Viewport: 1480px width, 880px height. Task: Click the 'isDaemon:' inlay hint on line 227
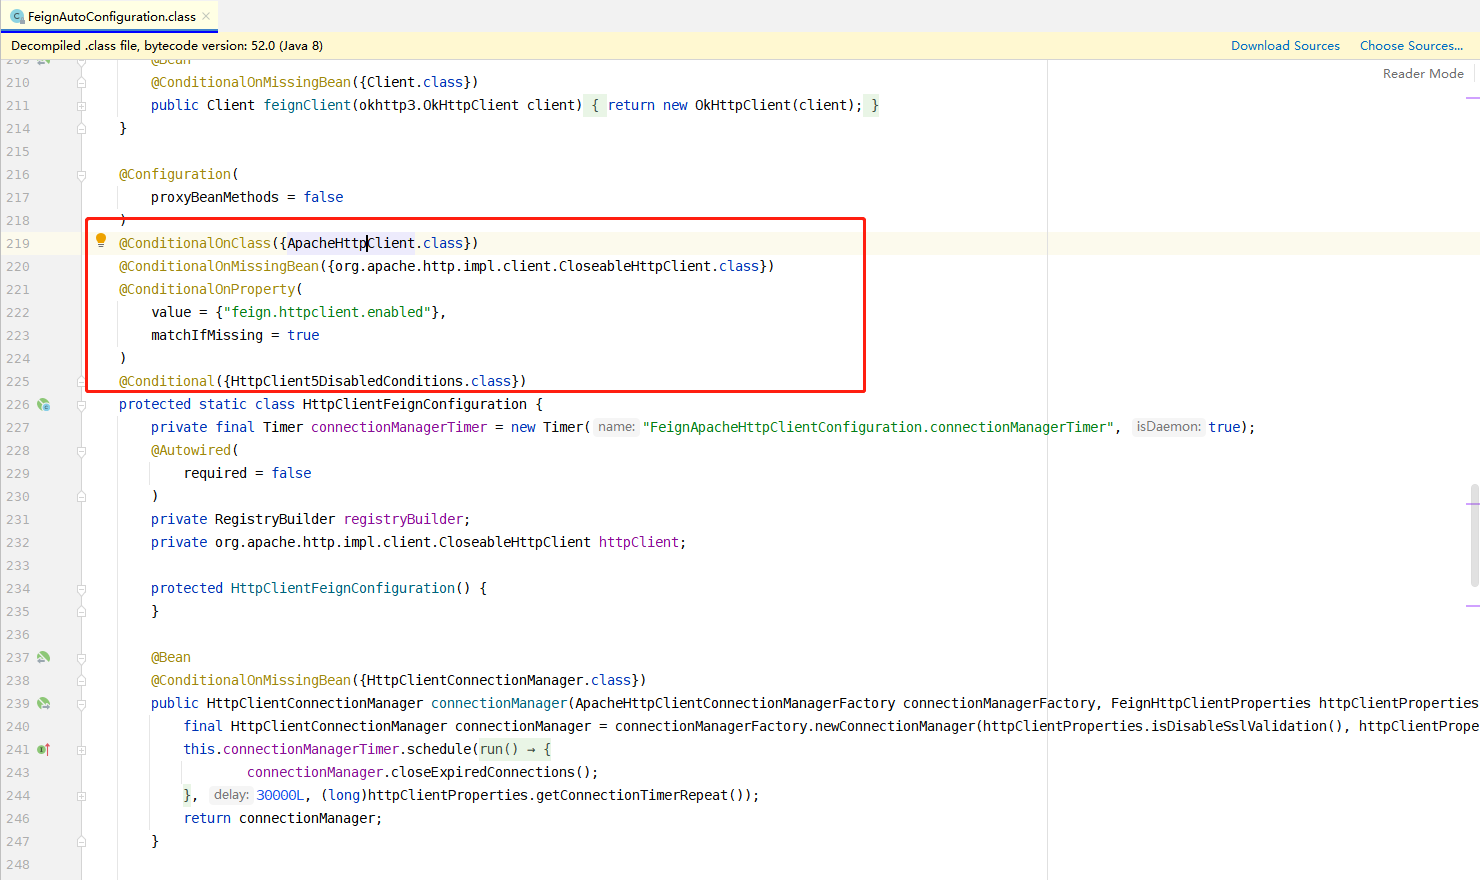click(1168, 427)
